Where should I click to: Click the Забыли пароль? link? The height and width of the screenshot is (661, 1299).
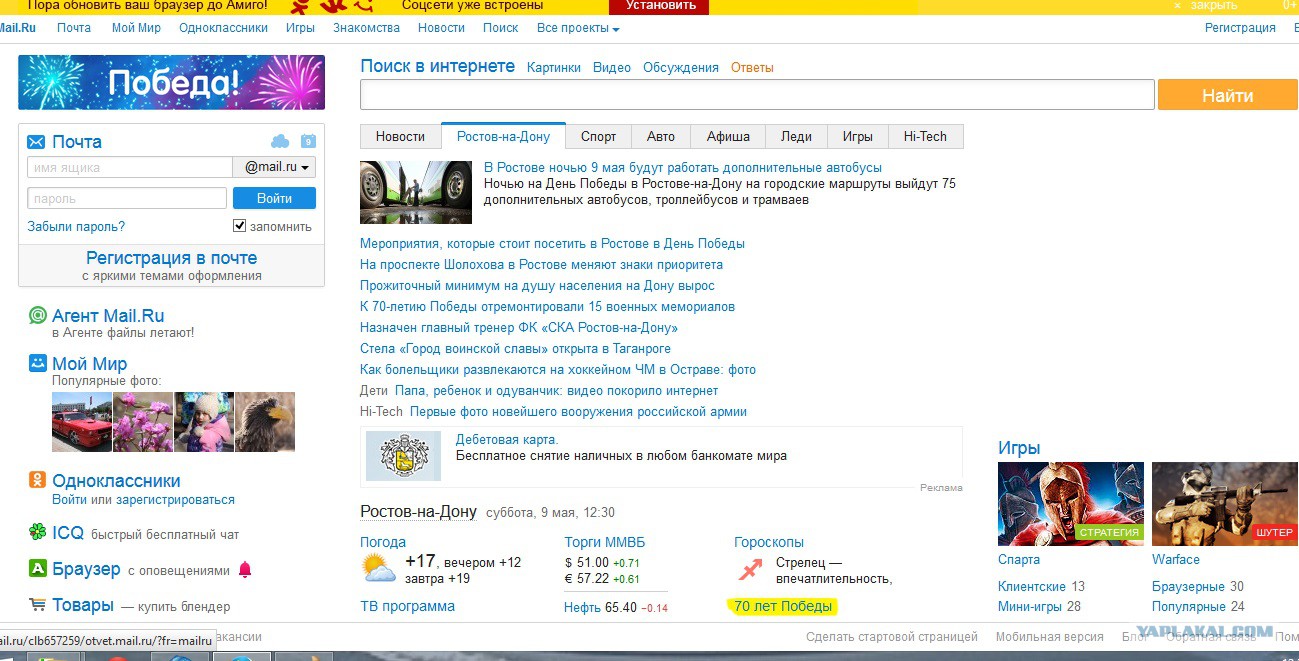click(76, 227)
